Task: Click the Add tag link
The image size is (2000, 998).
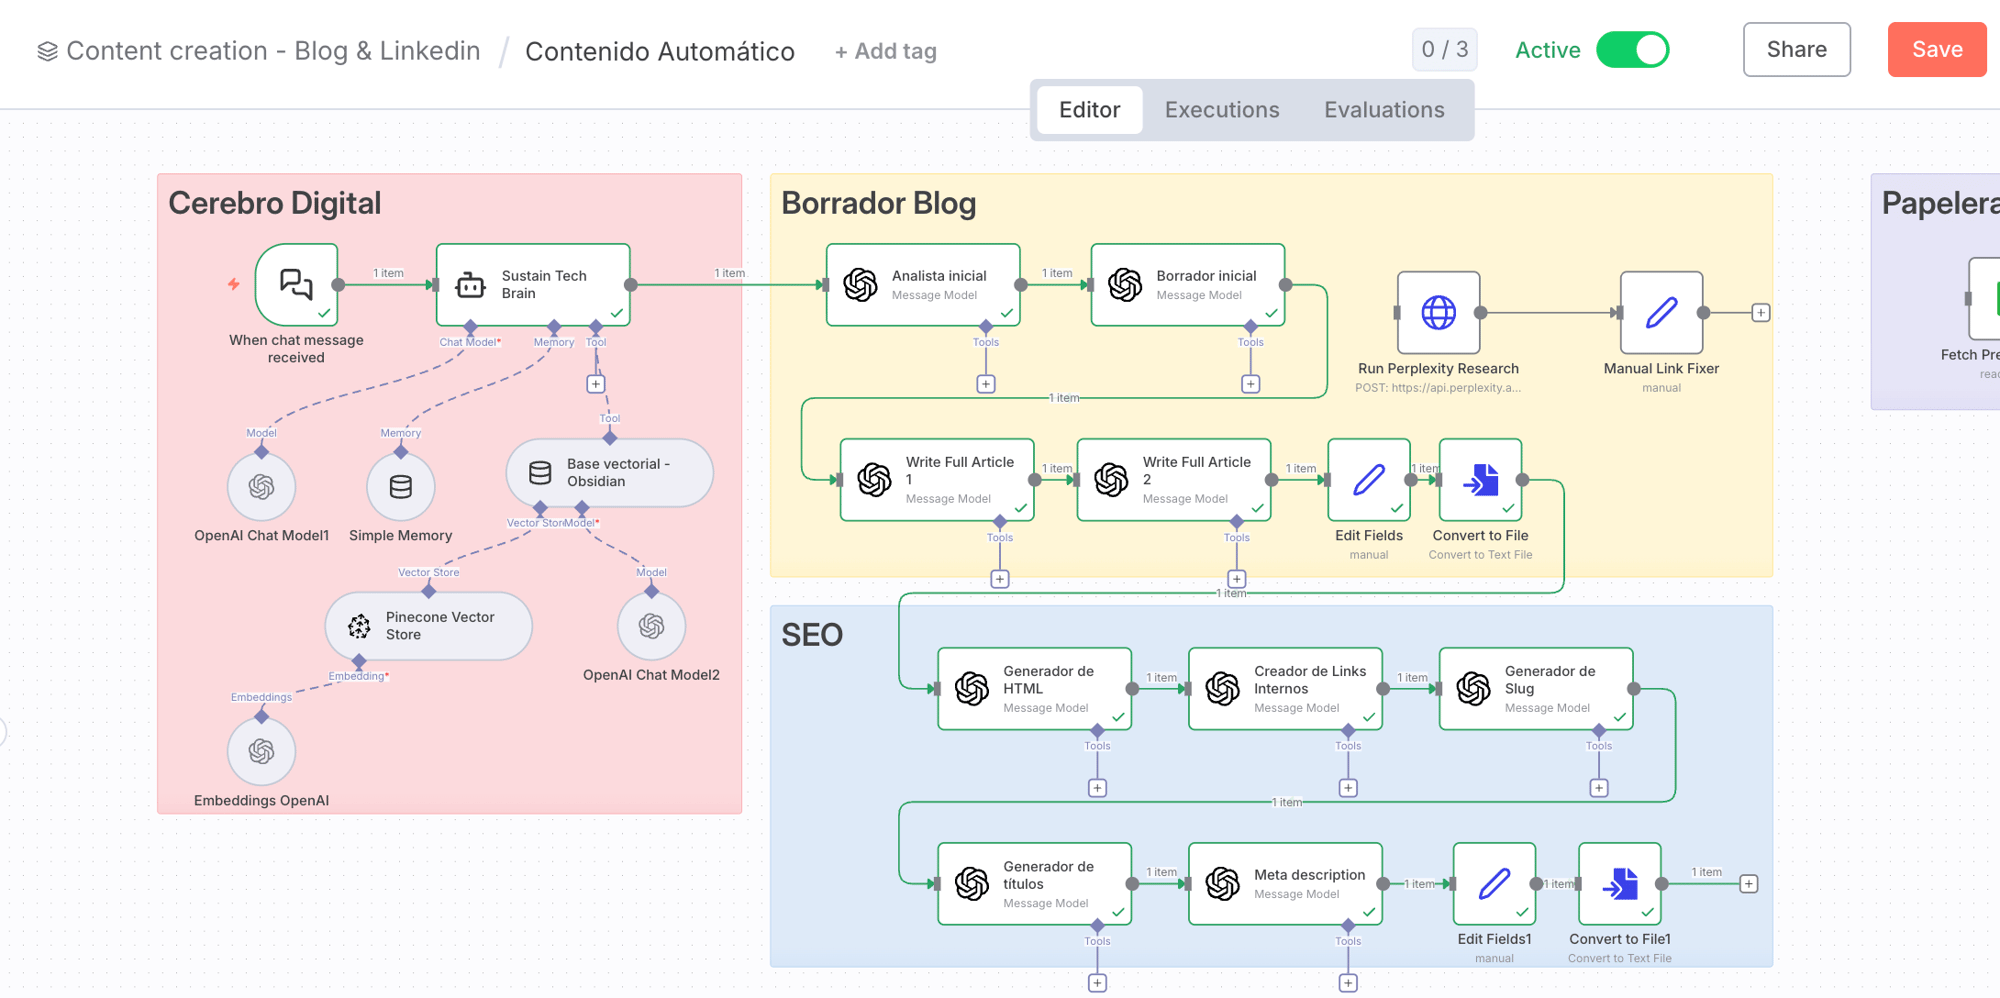Action: 886,51
